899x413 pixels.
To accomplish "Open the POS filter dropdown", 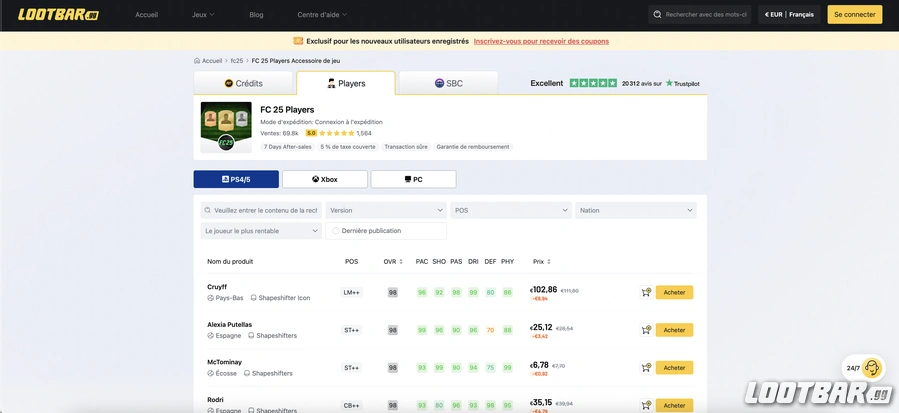I will 511,211.
